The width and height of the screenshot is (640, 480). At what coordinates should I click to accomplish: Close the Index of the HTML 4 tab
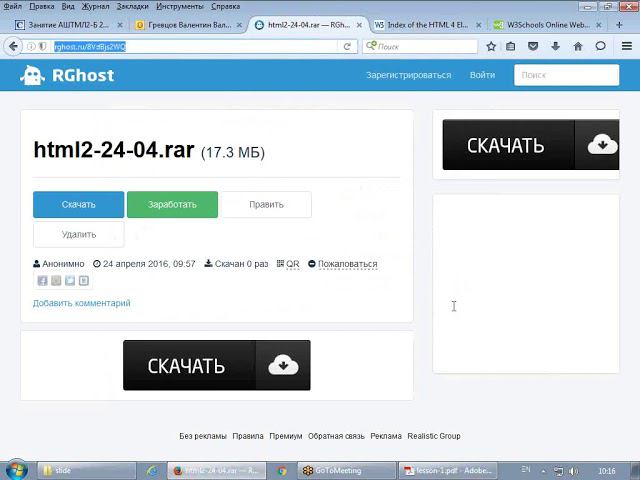coord(479,25)
